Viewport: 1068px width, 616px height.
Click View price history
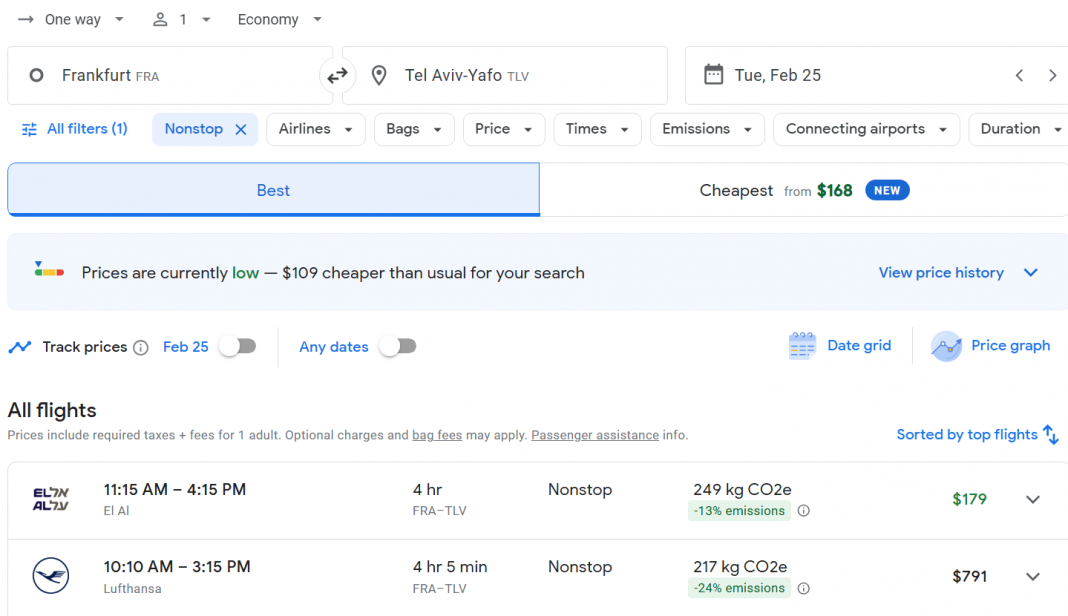[940, 272]
